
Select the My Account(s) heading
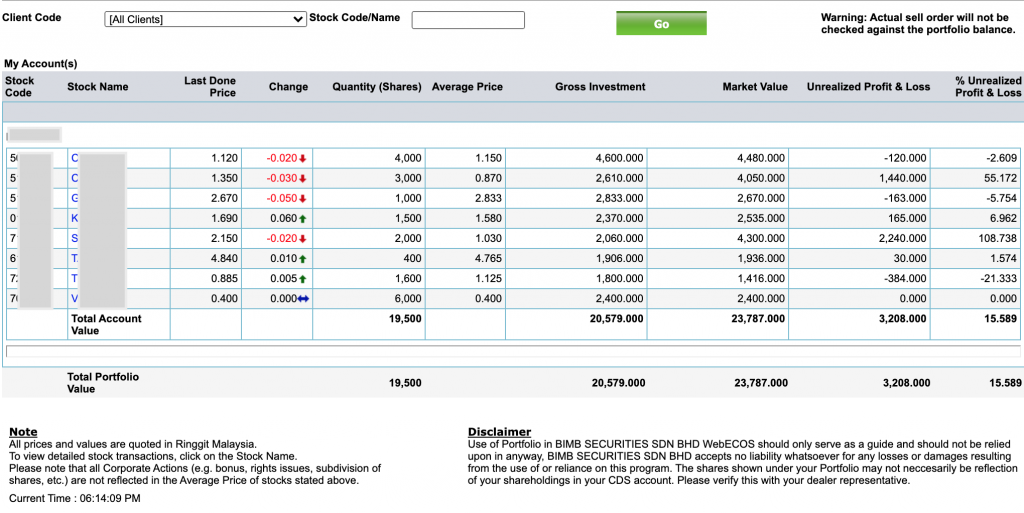click(x=40, y=64)
